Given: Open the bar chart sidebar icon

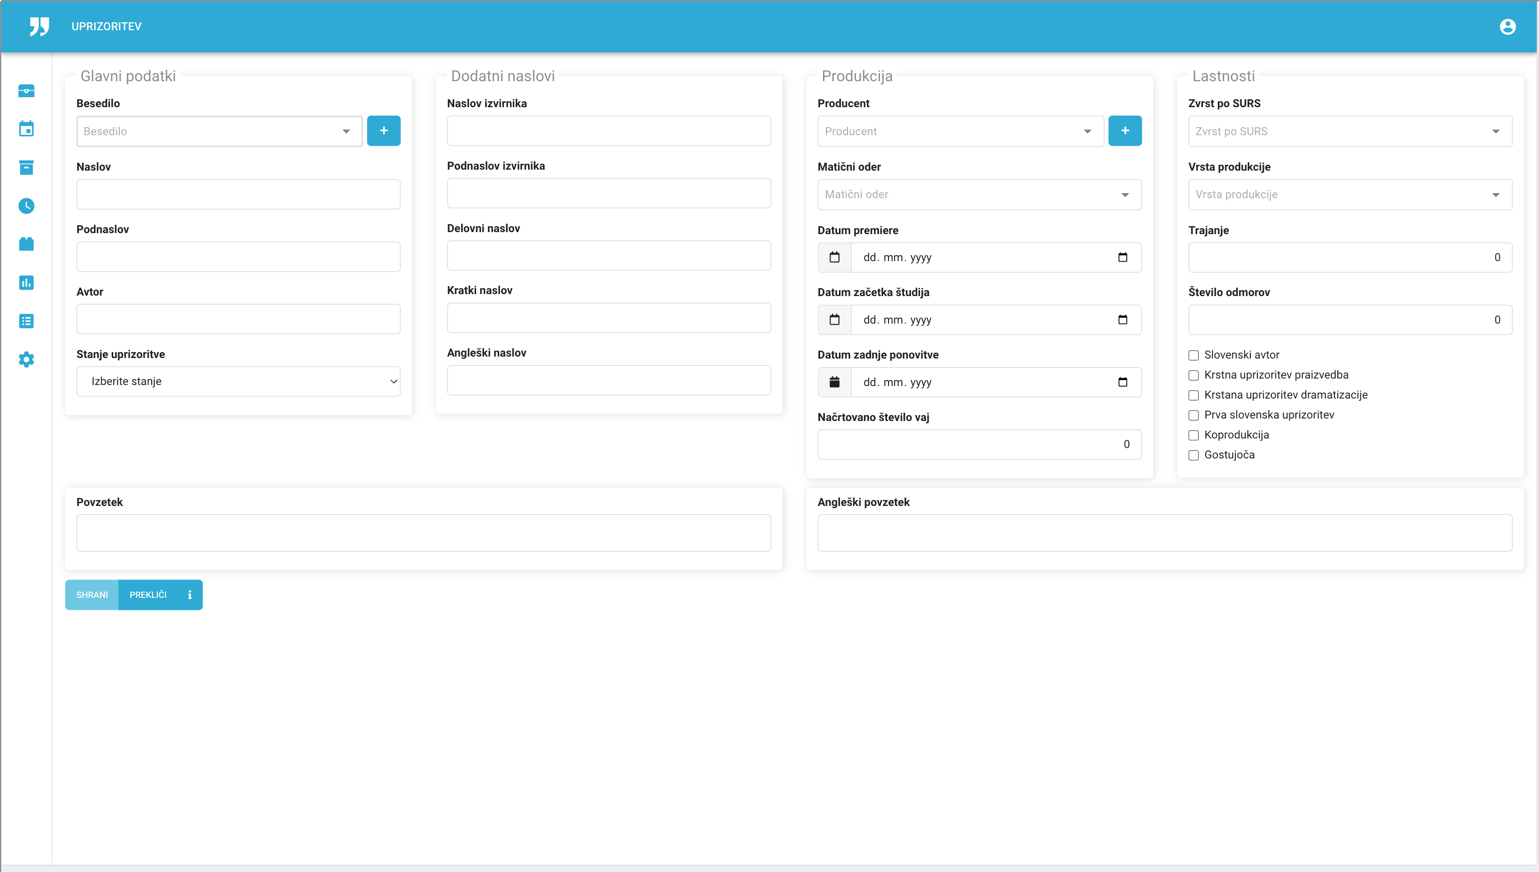Looking at the screenshot, I should coord(27,283).
